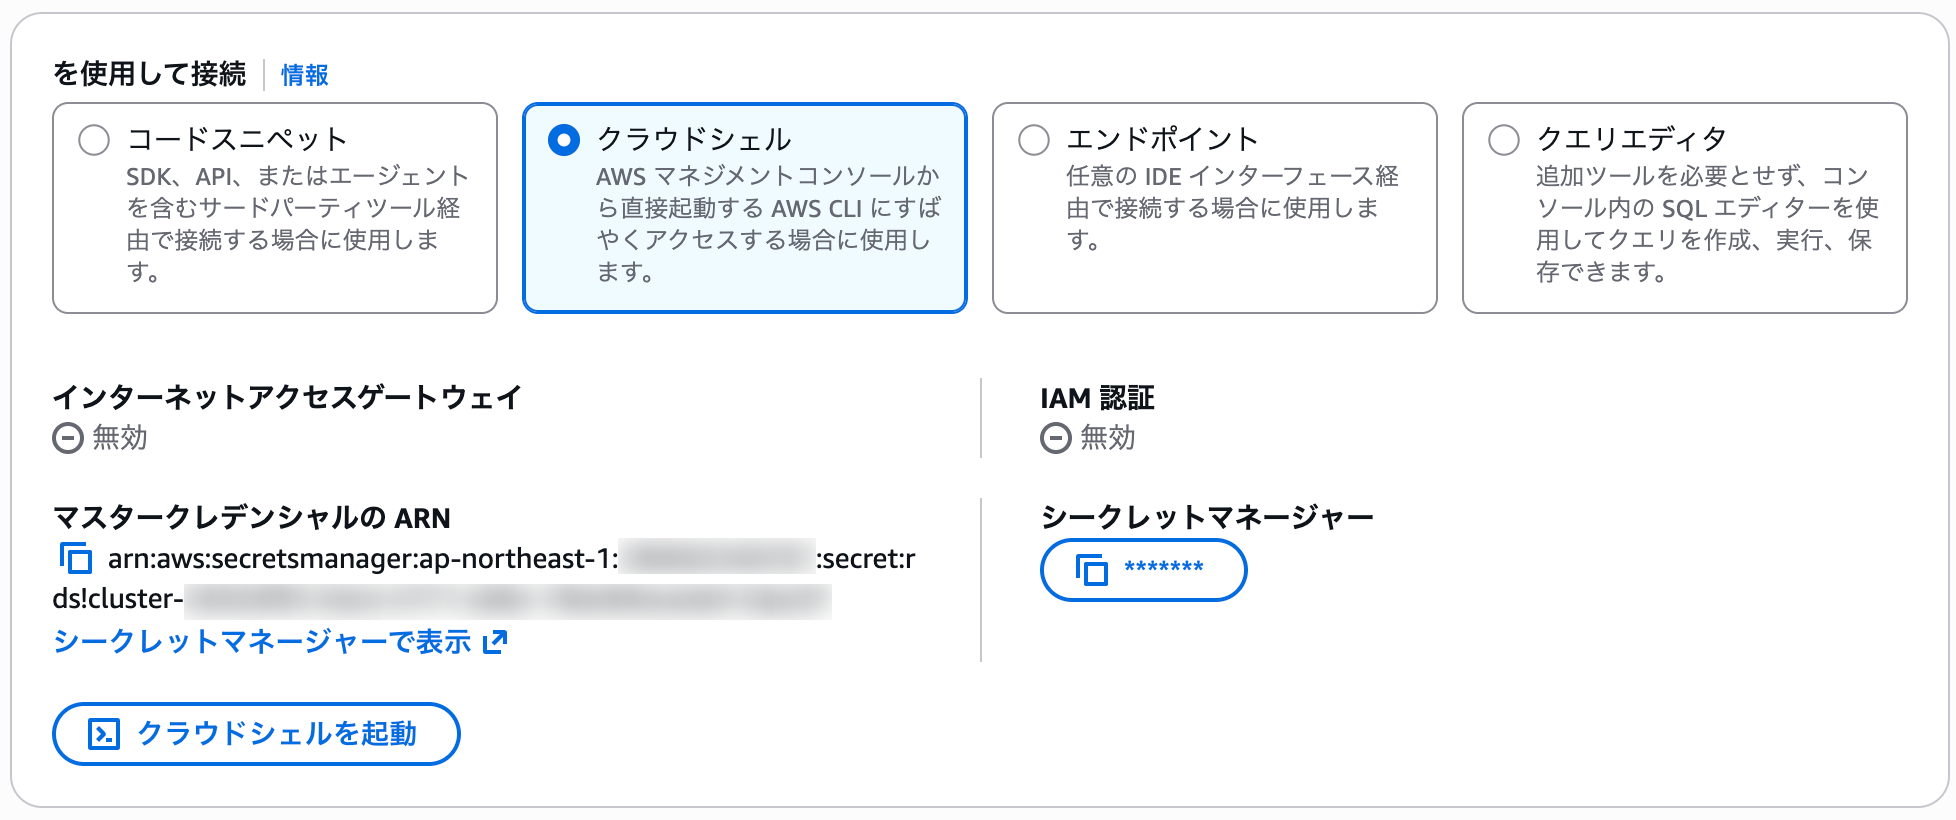
Task: Open シークレットマネージャーで表示 link
Action: [x=260, y=640]
